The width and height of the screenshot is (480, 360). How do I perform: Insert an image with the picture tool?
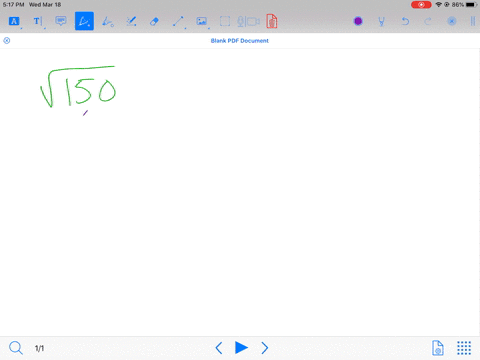(201, 22)
